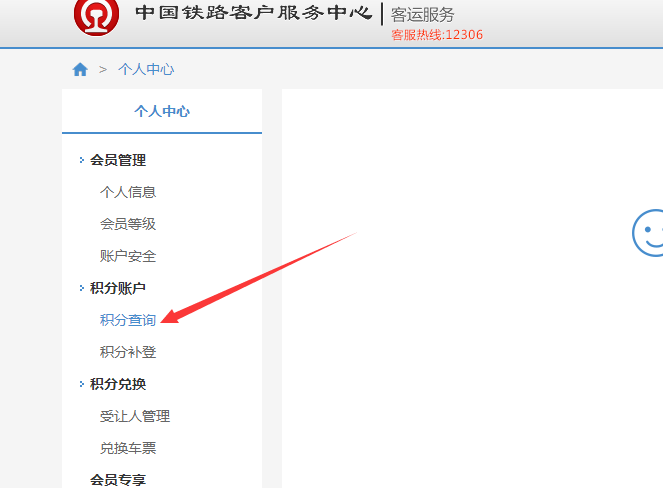Click the 客服热线:12306 hotline text
Image resolution: width=663 pixels, height=488 pixels.
tap(437, 35)
